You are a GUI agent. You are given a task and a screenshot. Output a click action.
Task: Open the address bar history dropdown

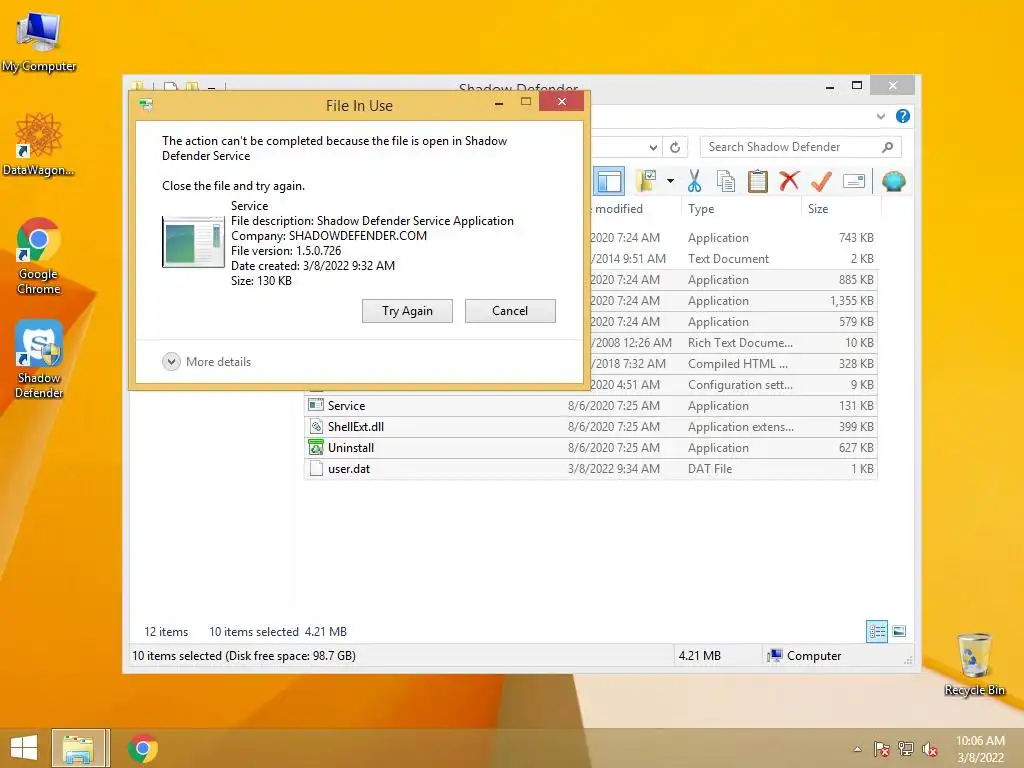(653, 148)
